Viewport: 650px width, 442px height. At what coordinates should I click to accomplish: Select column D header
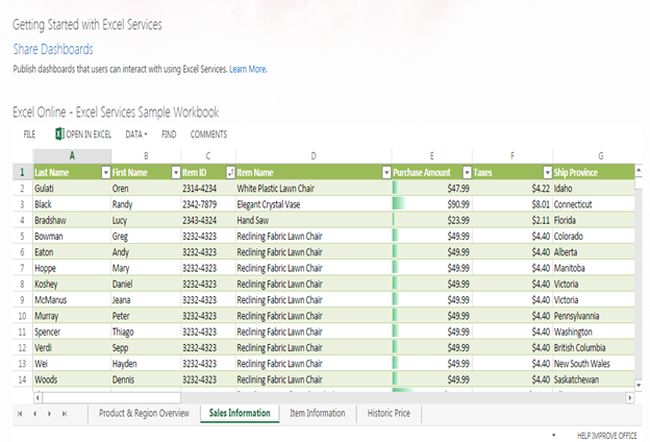(x=314, y=156)
